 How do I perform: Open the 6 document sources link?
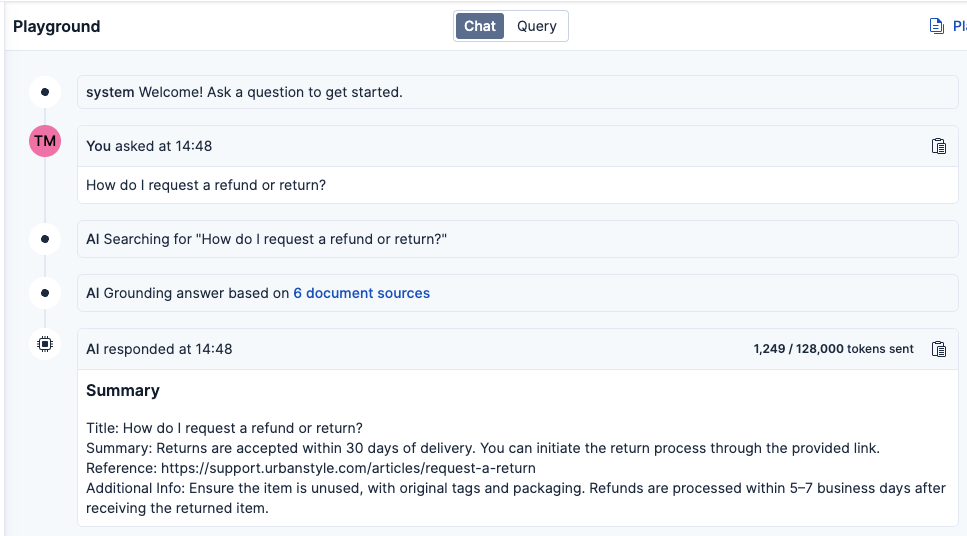click(x=361, y=293)
